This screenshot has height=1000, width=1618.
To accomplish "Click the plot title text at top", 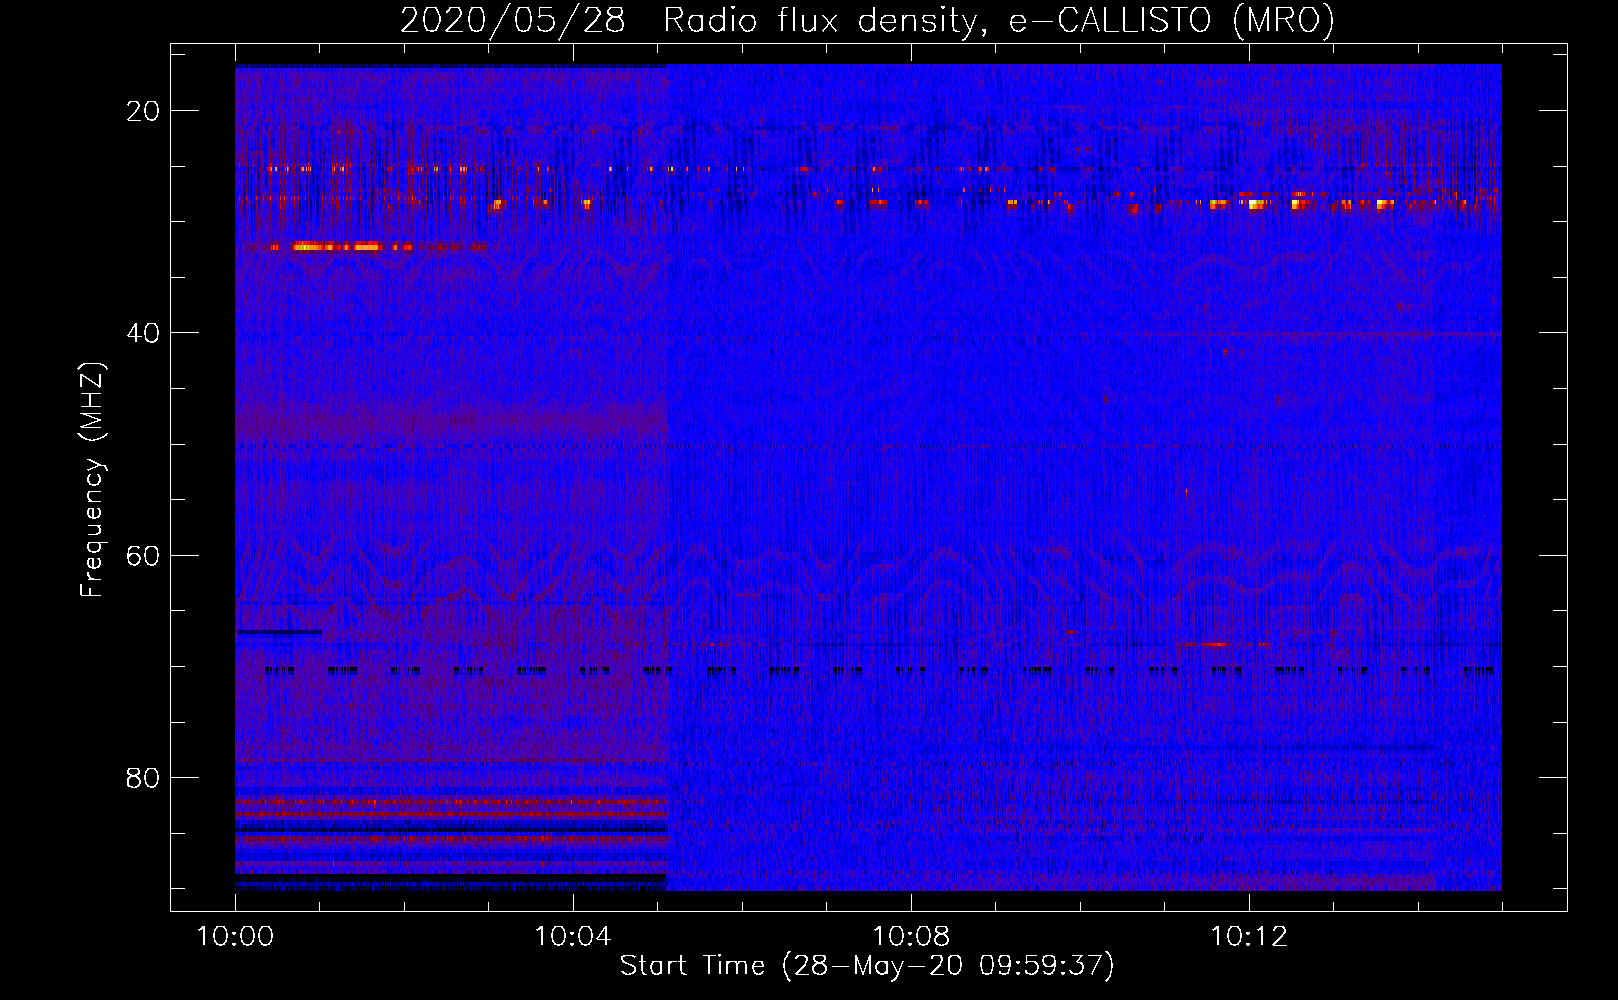I will 866,21.
